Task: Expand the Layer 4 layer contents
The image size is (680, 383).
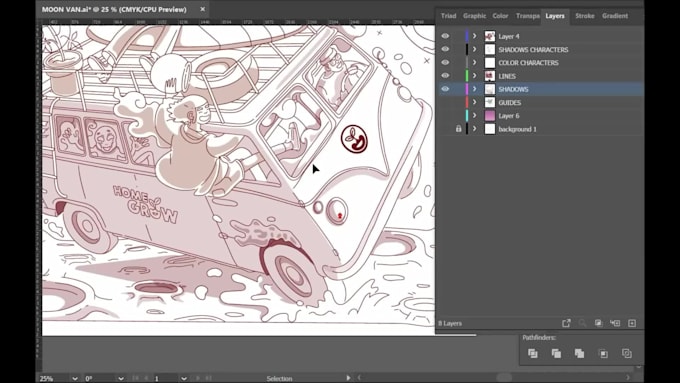Action: [x=474, y=36]
